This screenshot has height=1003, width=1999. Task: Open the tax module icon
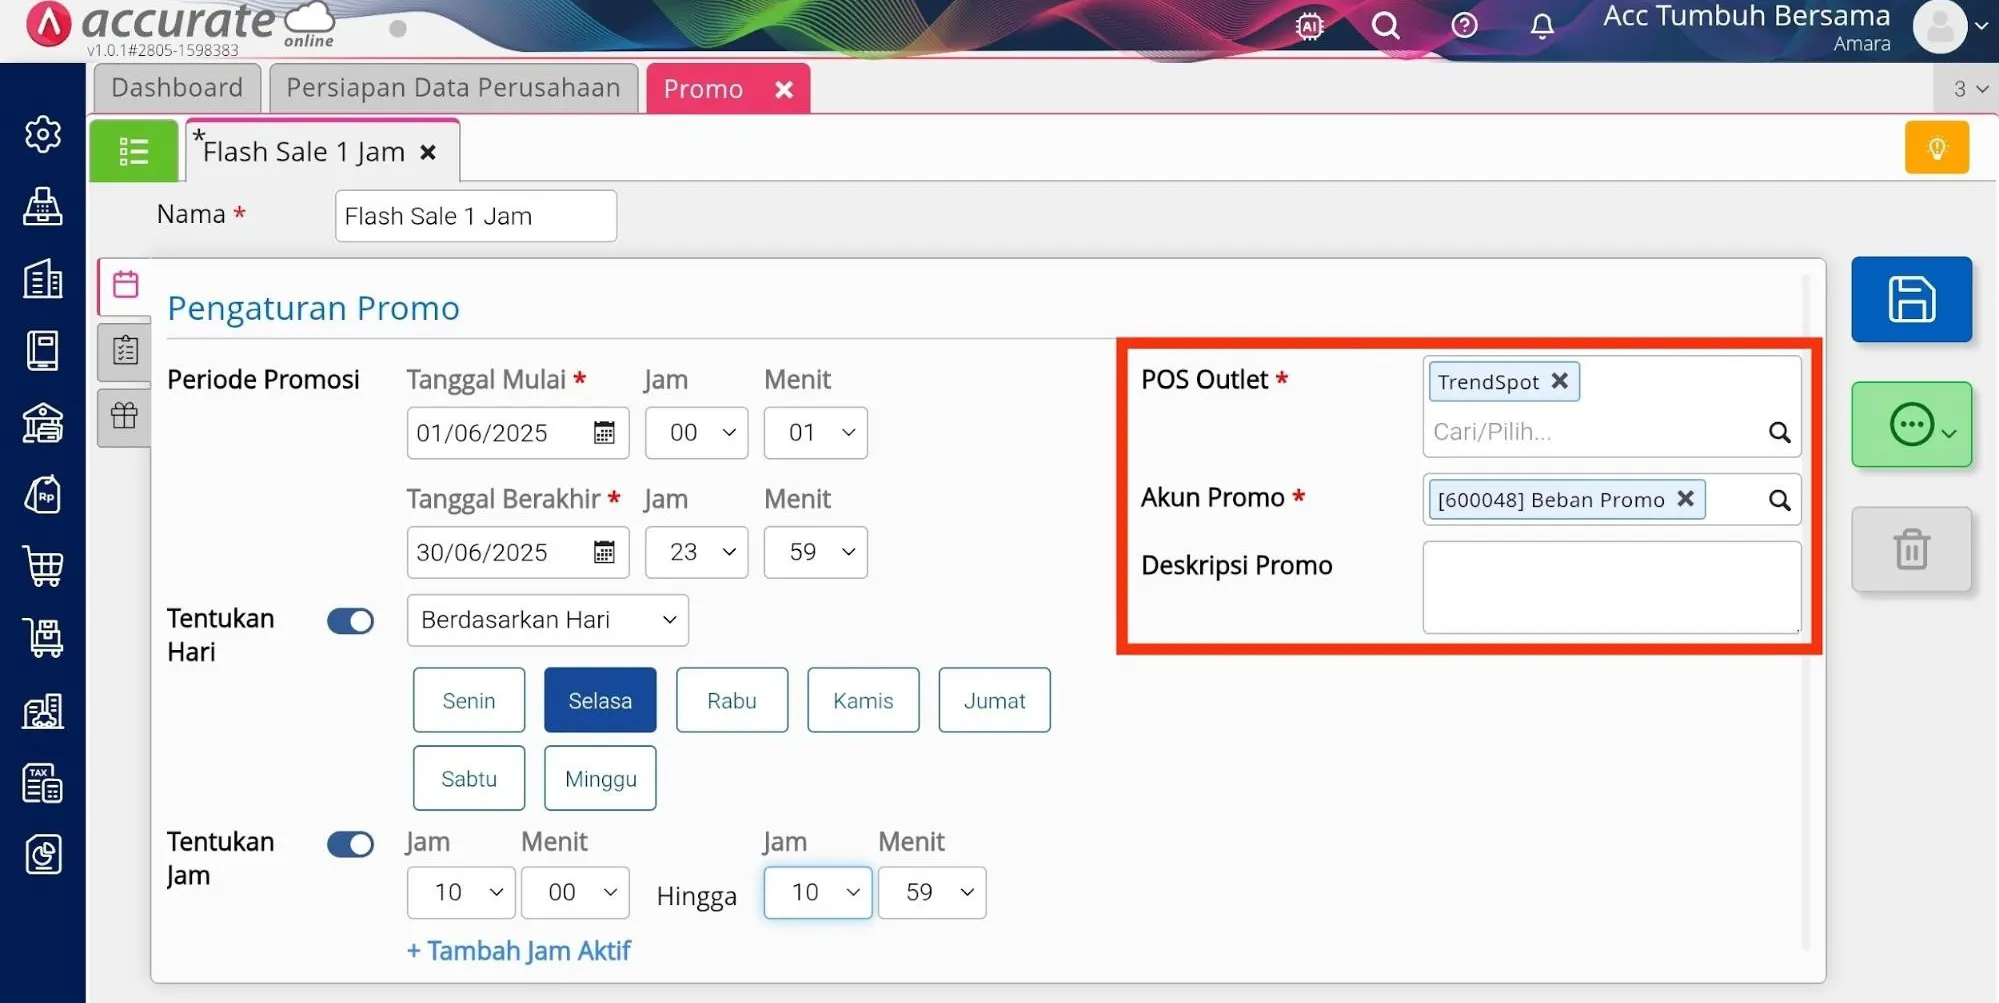point(42,783)
